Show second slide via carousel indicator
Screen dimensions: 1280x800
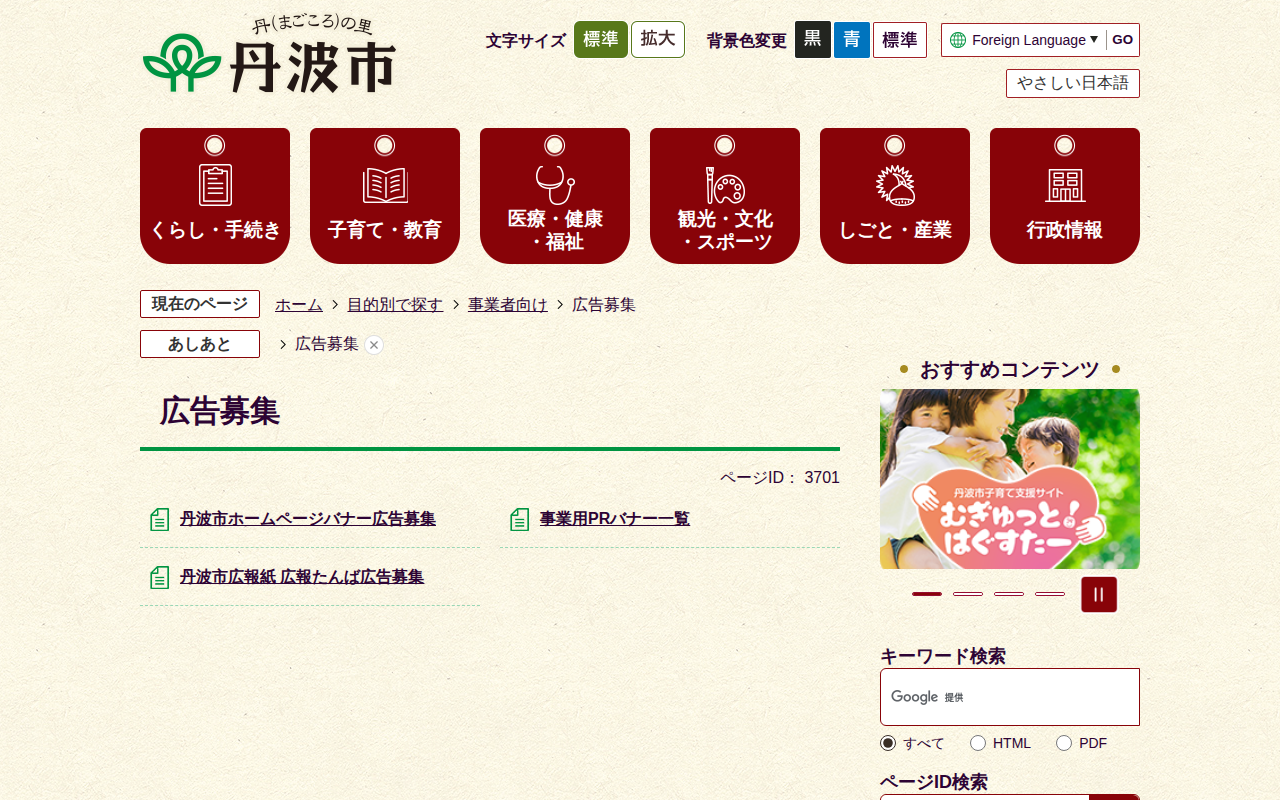[x=968, y=594]
